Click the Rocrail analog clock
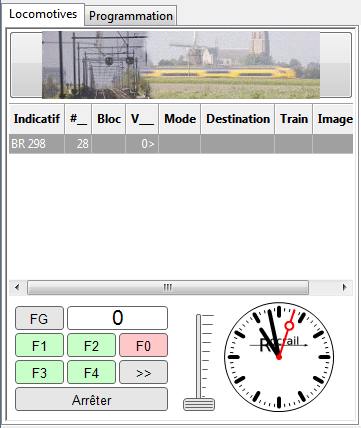 point(279,357)
